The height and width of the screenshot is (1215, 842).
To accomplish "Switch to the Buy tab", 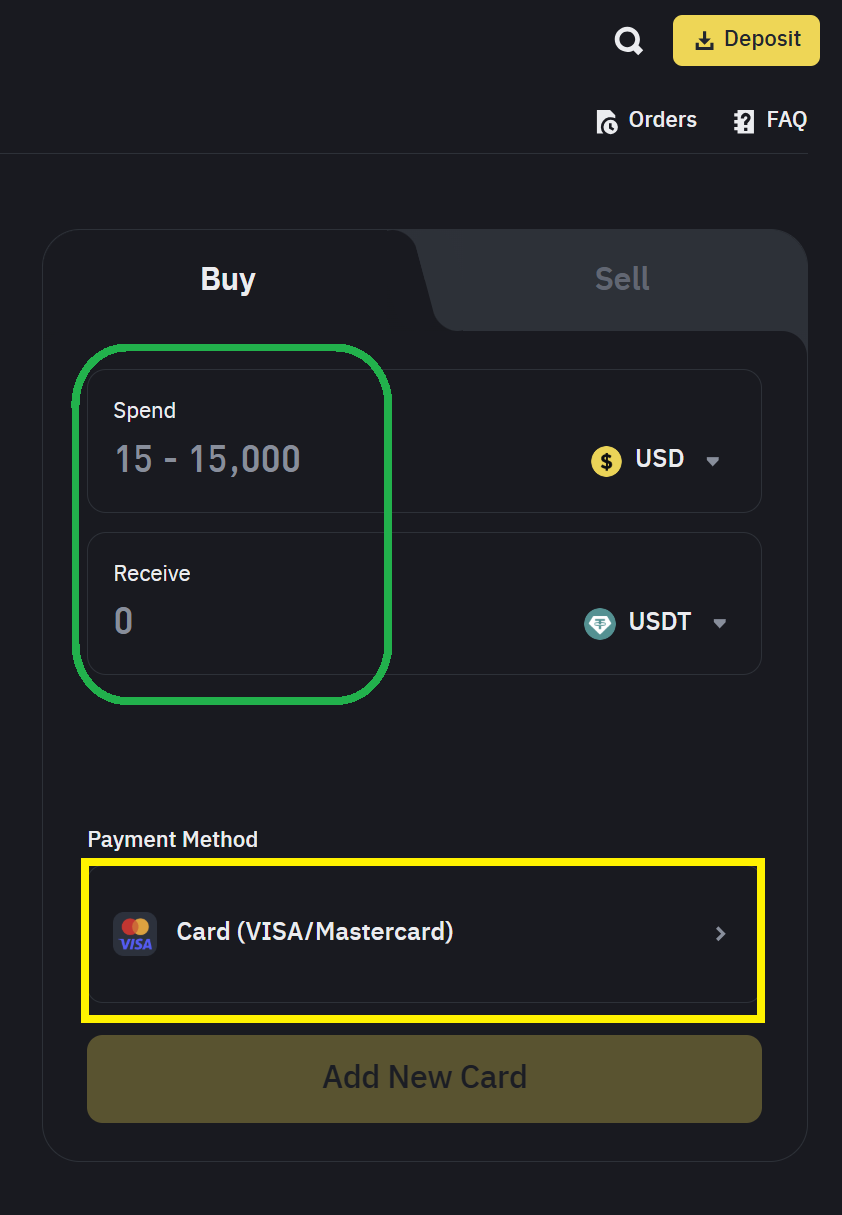I will (228, 279).
